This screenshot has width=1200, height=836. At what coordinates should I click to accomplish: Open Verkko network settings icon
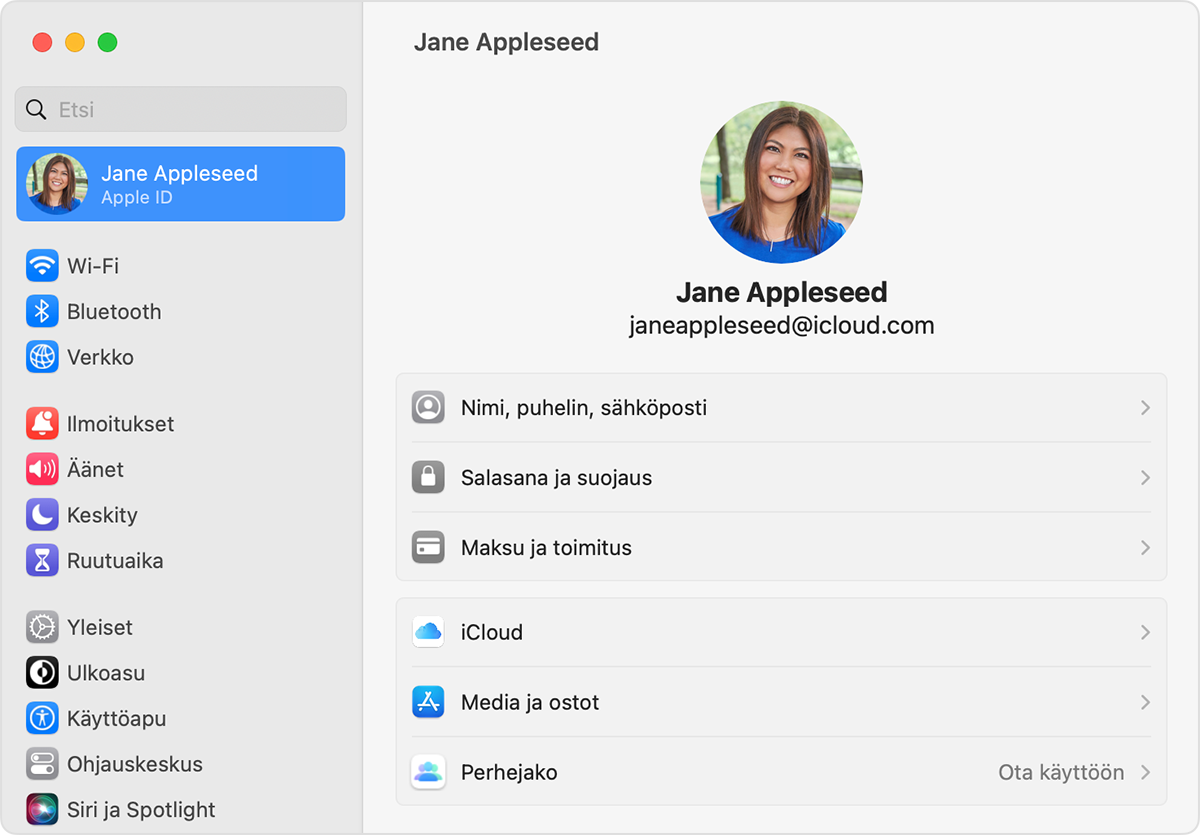[41, 357]
